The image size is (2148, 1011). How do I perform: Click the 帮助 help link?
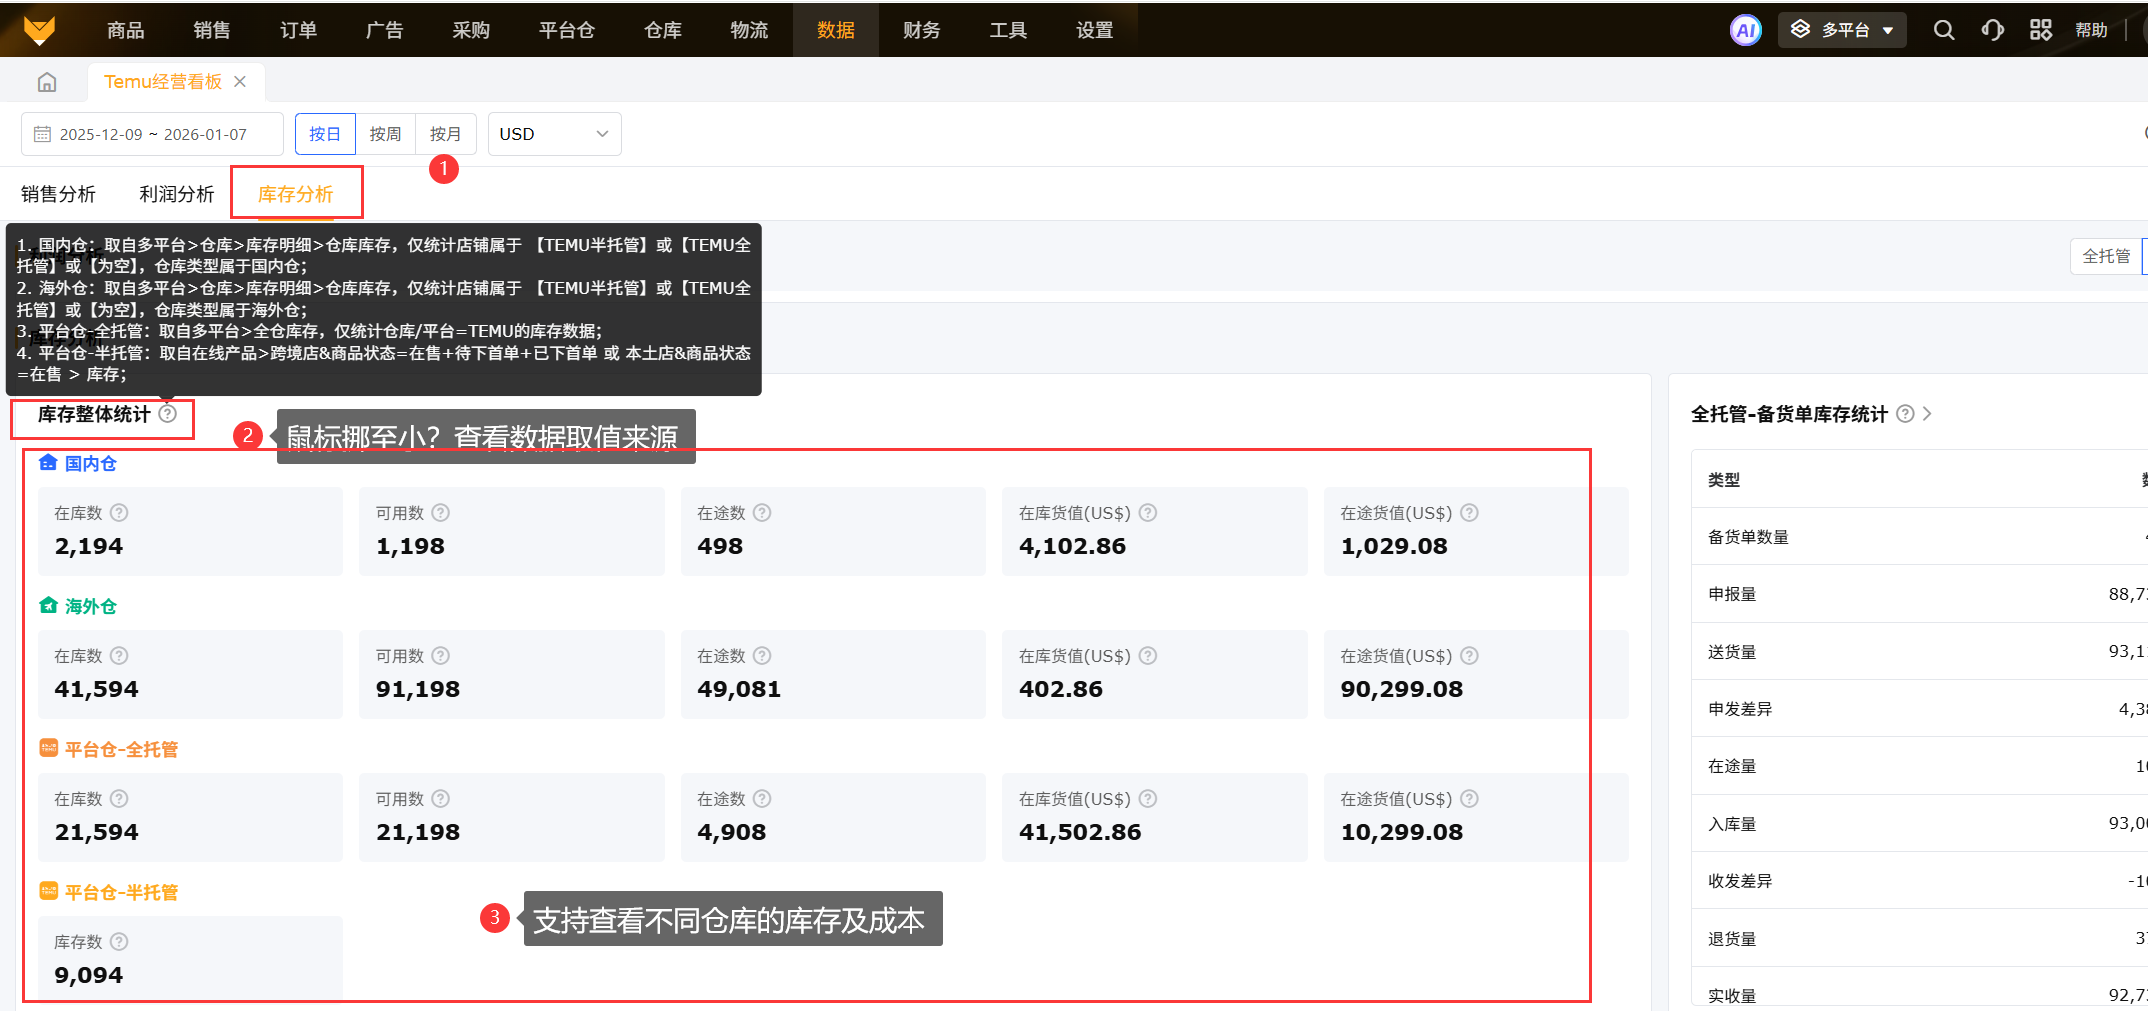(x=2091, y=30)
